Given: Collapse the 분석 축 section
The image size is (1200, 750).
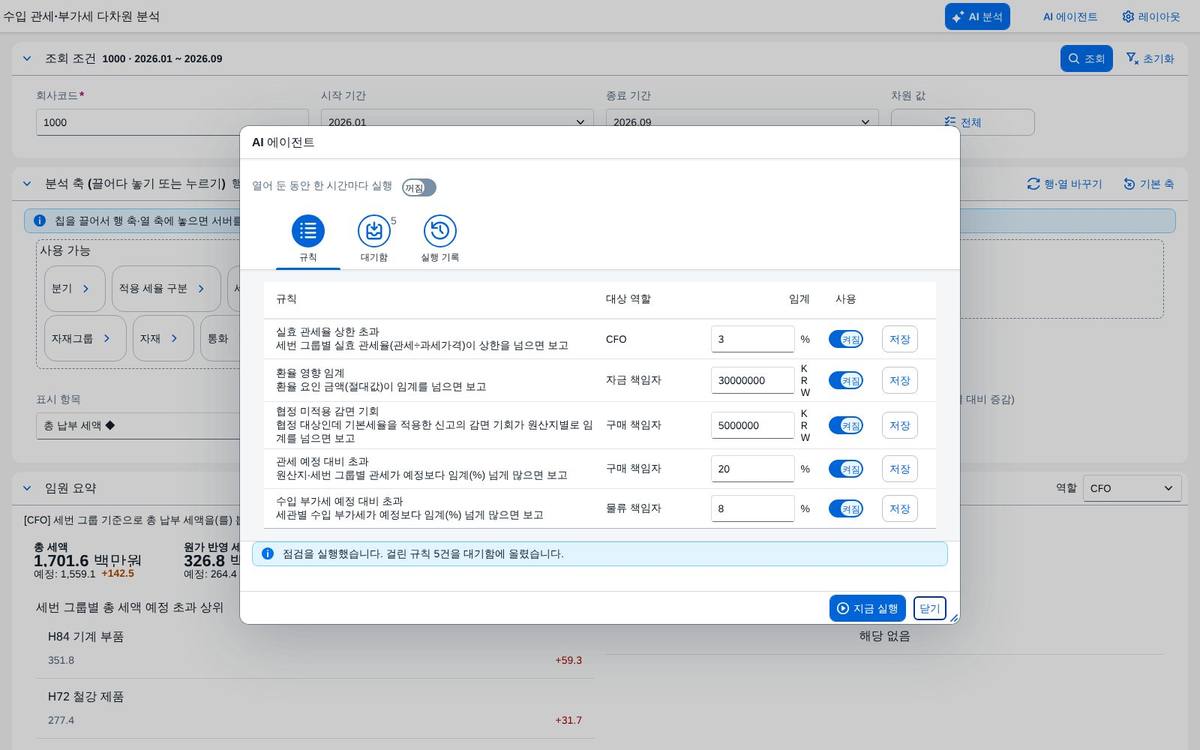Looking at the screenshot, I should [x=27, y=183].
